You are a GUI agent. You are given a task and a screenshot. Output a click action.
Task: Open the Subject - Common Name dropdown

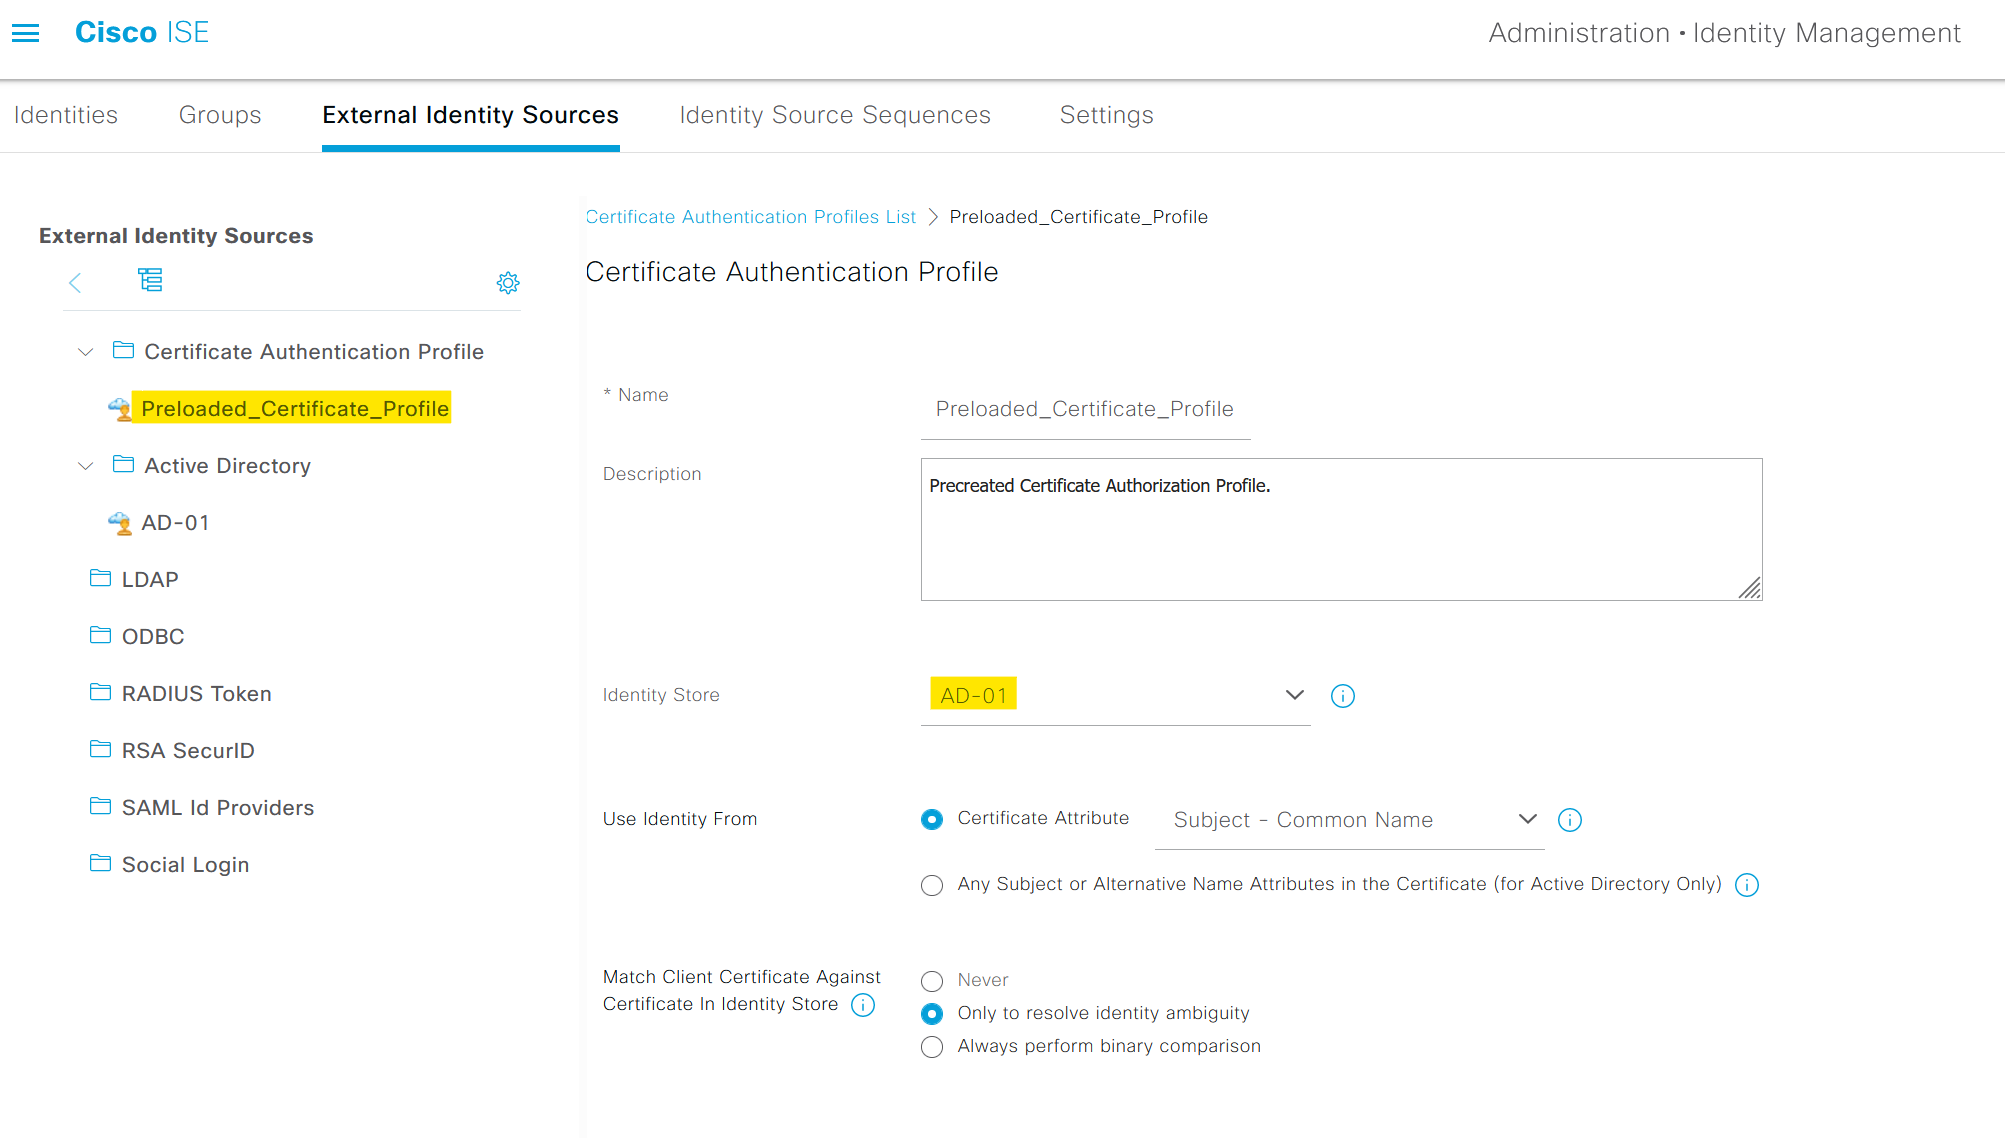(1528, 819)
